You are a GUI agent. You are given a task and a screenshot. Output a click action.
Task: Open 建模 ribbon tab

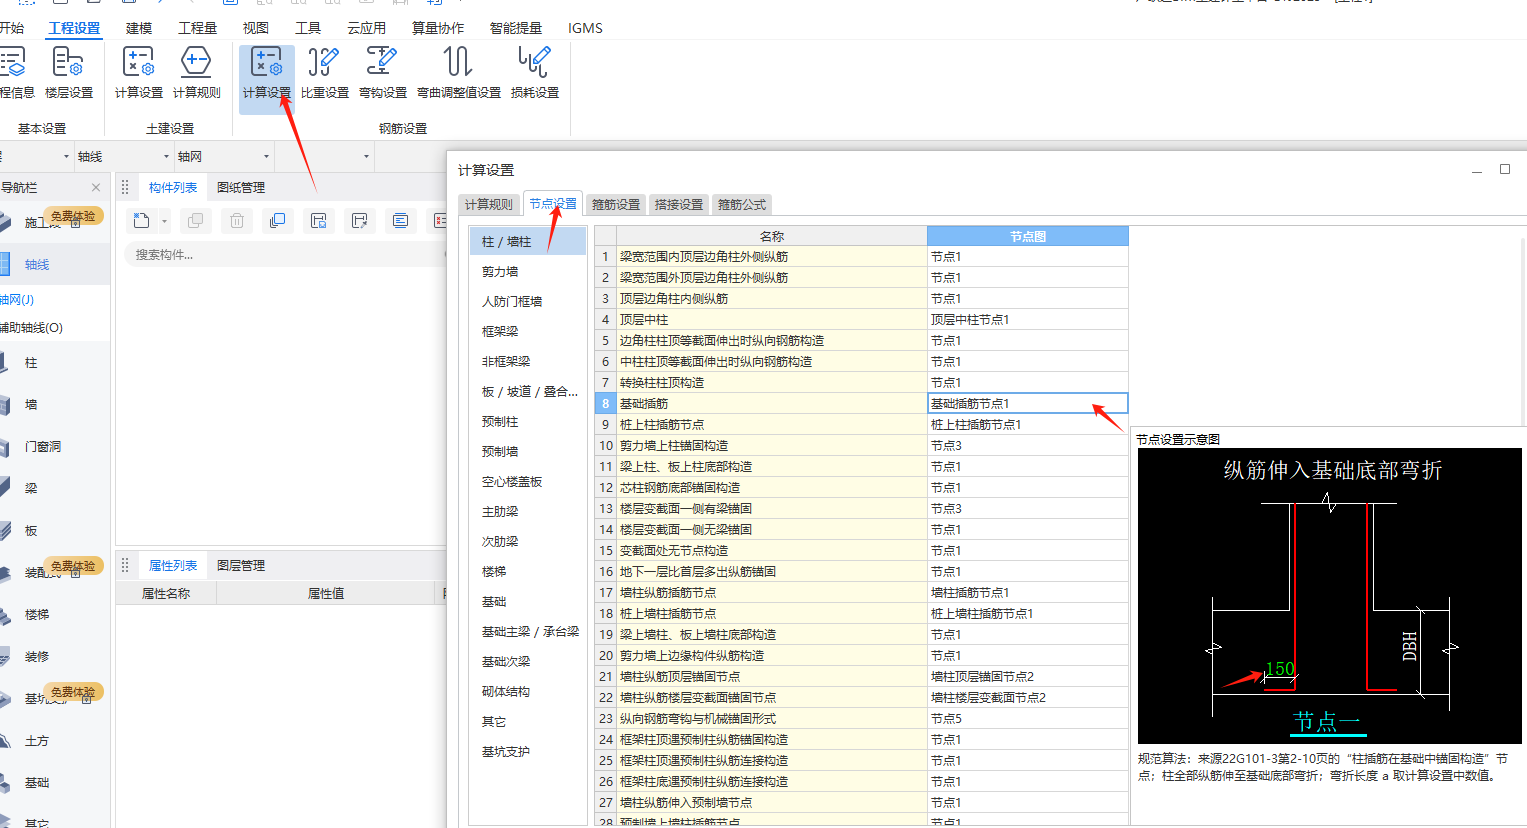[139, 28]
